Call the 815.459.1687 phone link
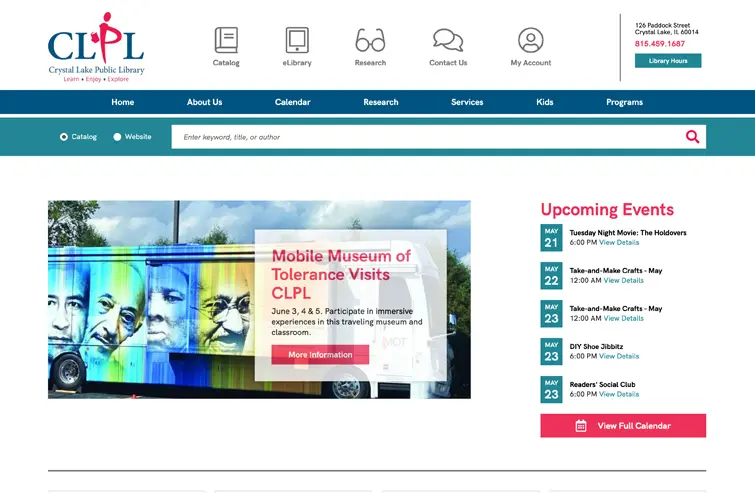This screenshot has height=493, width=755. pyautogui.click(x=660, y=44)
